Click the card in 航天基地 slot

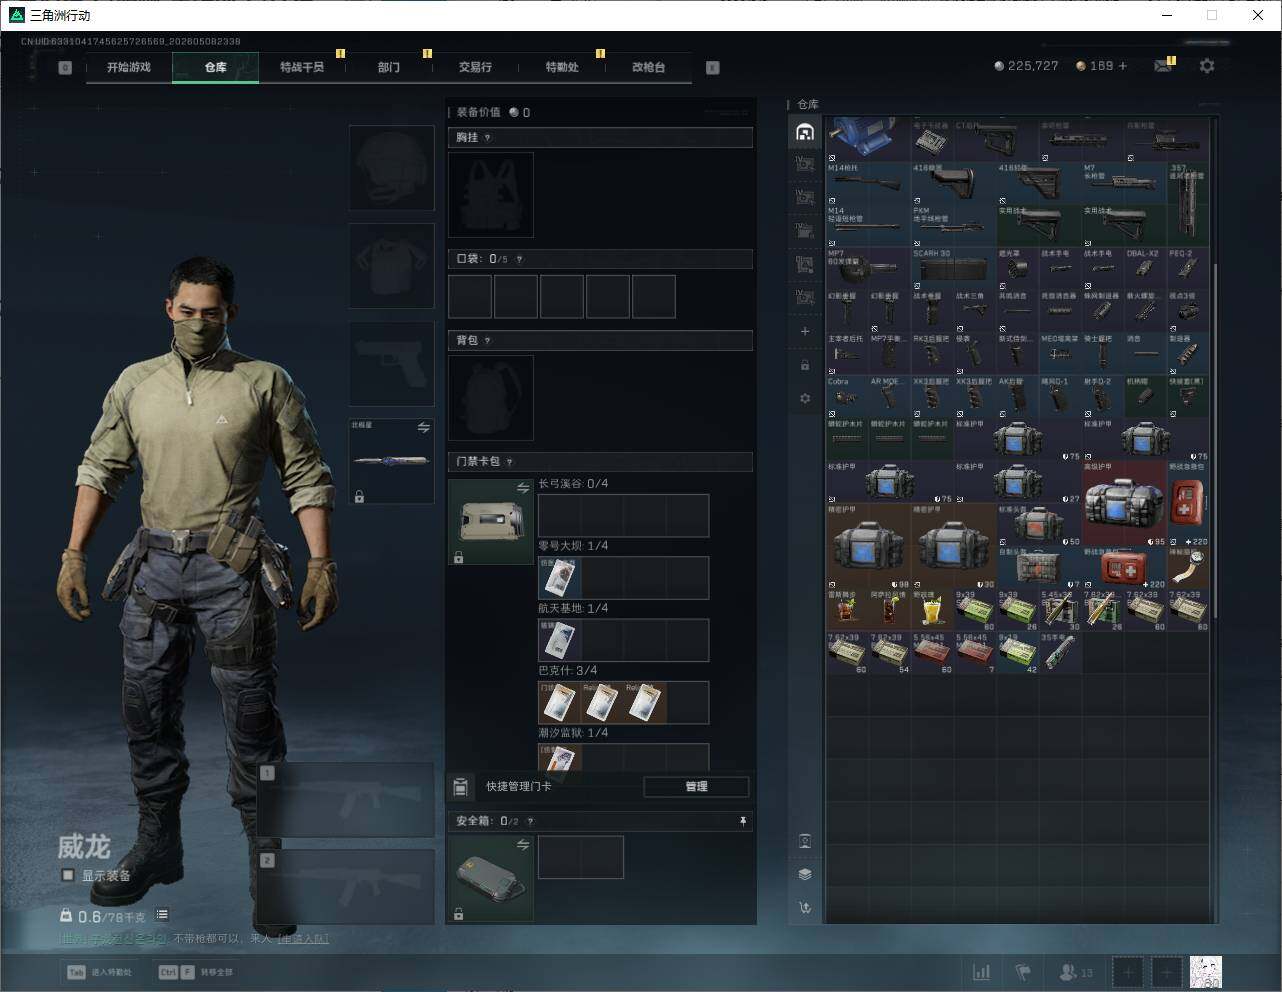click(560, 640)
